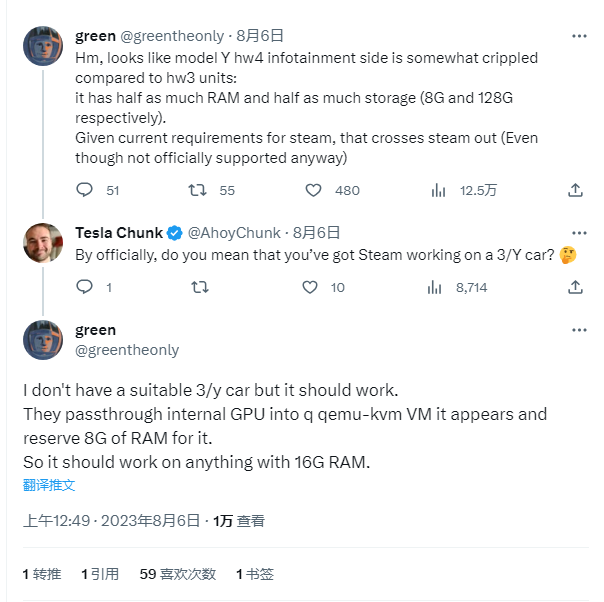Open Tesla Chunk's profile avatar

tap(43, 243)
